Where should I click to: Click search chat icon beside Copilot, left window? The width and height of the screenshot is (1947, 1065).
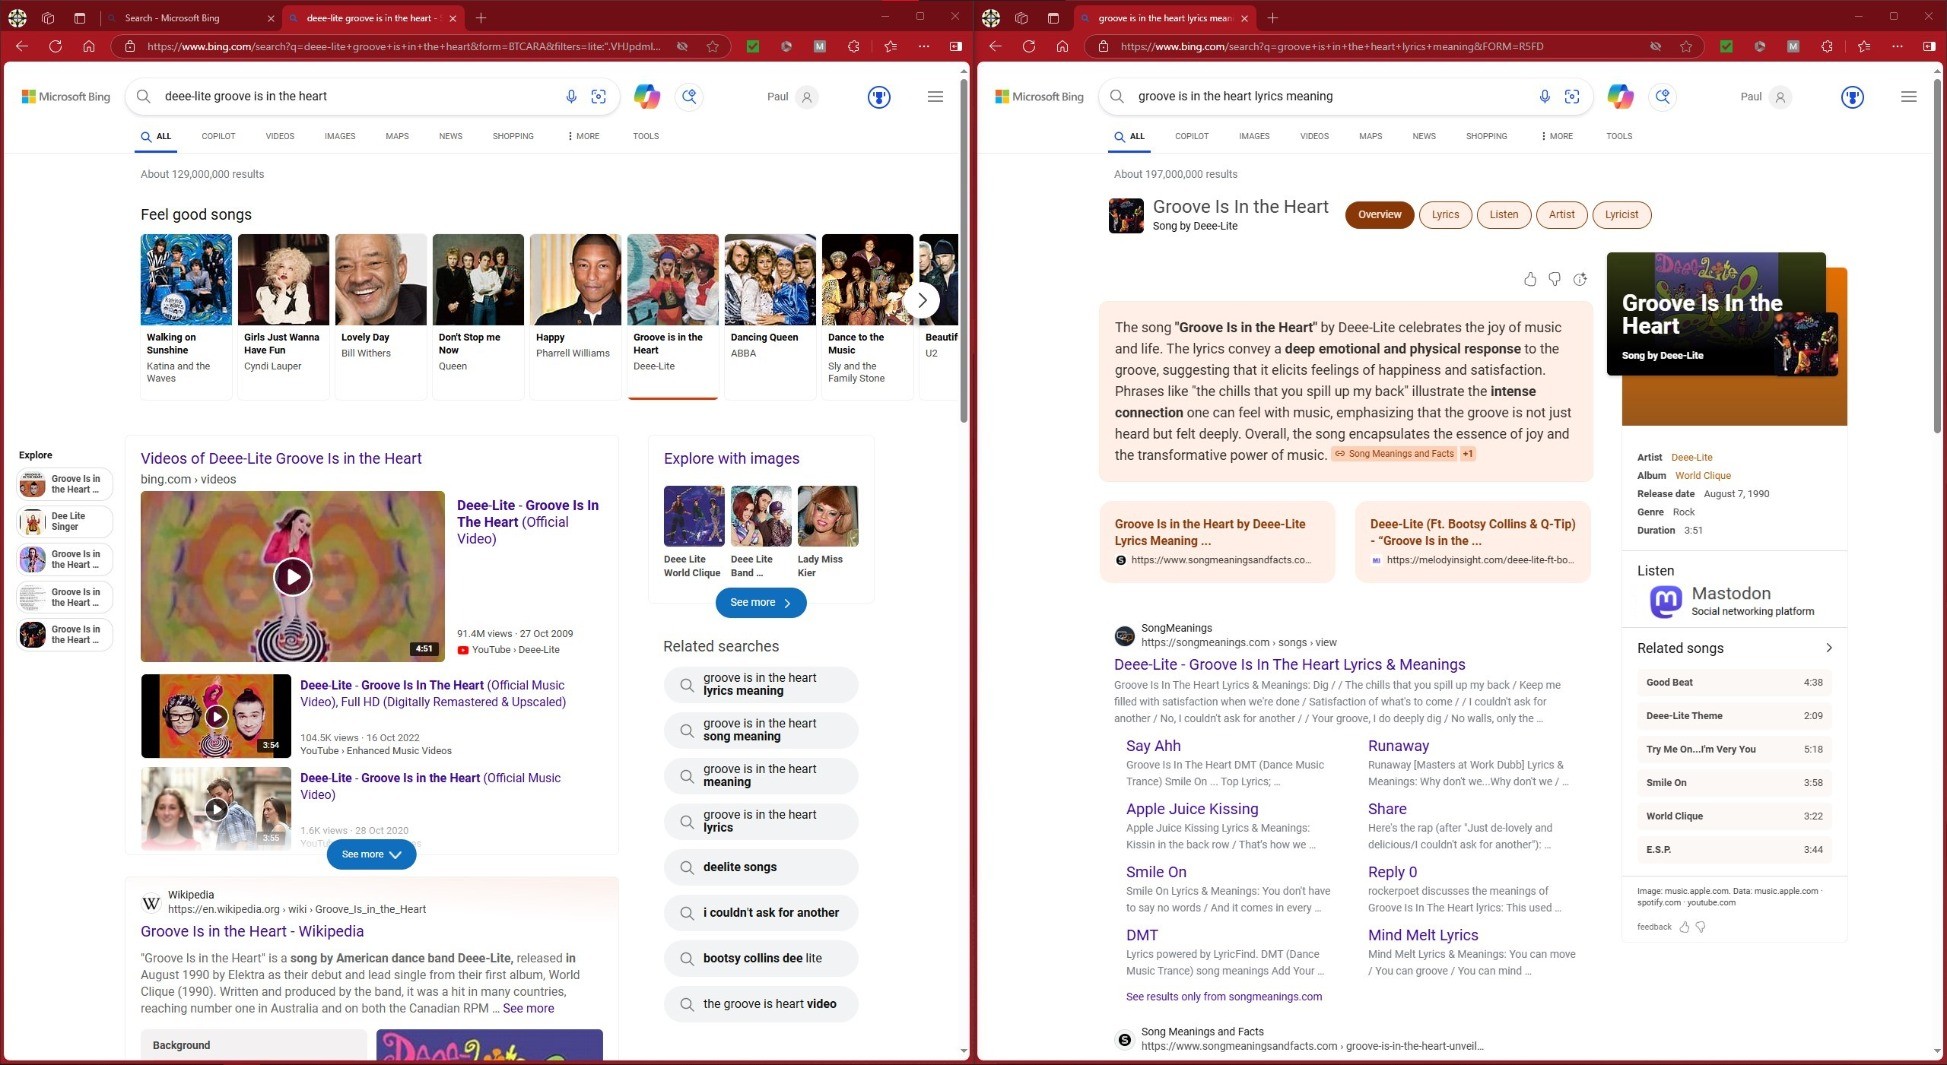pos(689,96)
